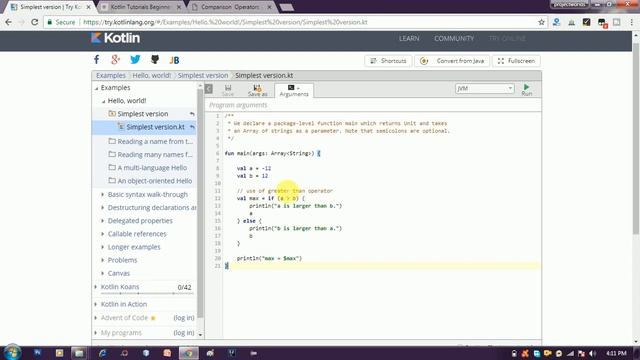Revert the Simplest version folder with the arrow icon
This screenshot has height=360, width=640.
pos(192,114)
